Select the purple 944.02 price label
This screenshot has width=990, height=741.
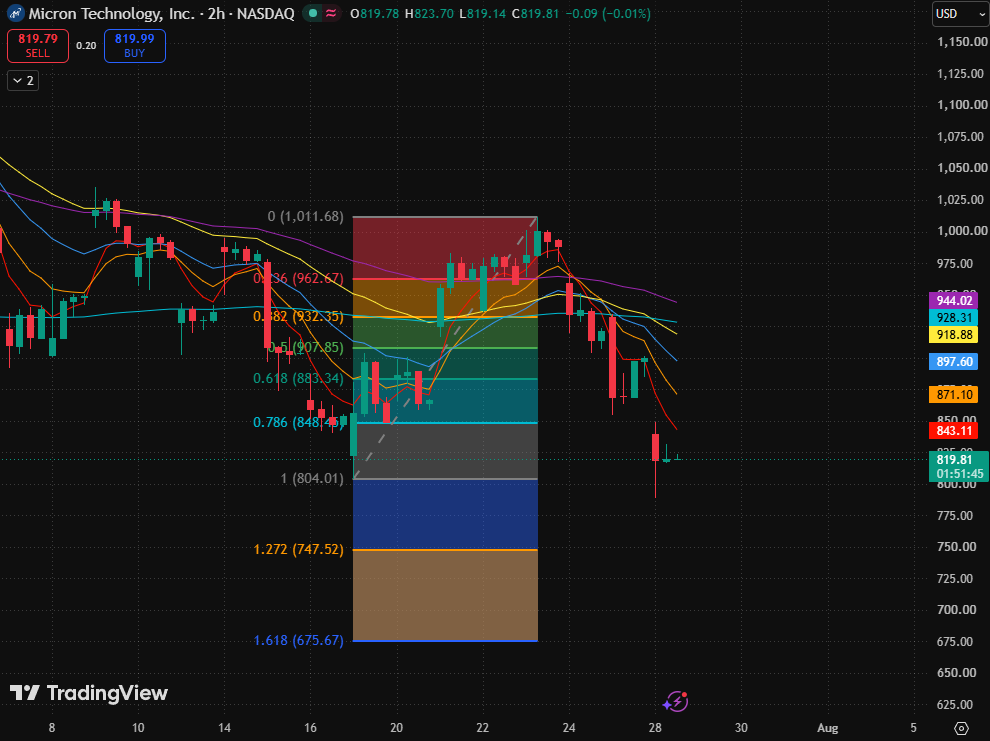953,300
